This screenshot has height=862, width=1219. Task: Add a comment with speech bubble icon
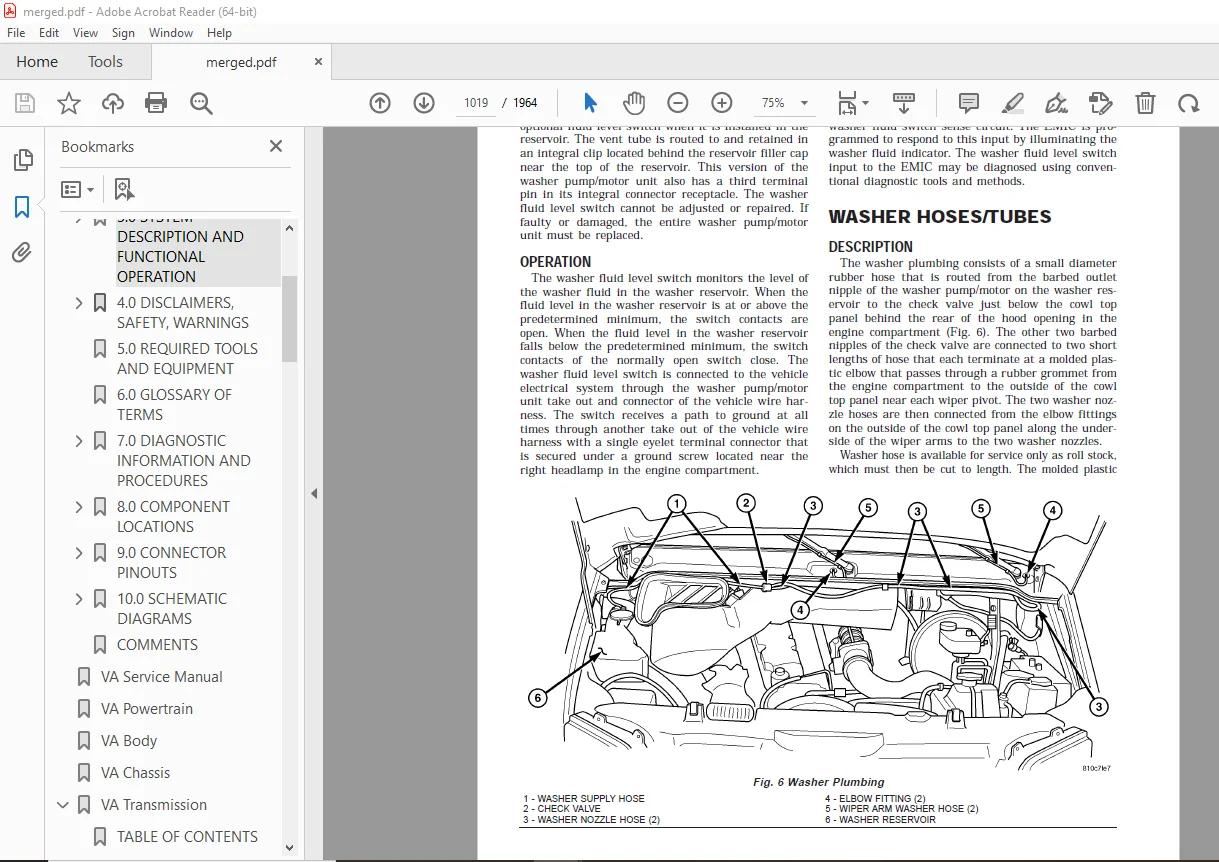968,103
